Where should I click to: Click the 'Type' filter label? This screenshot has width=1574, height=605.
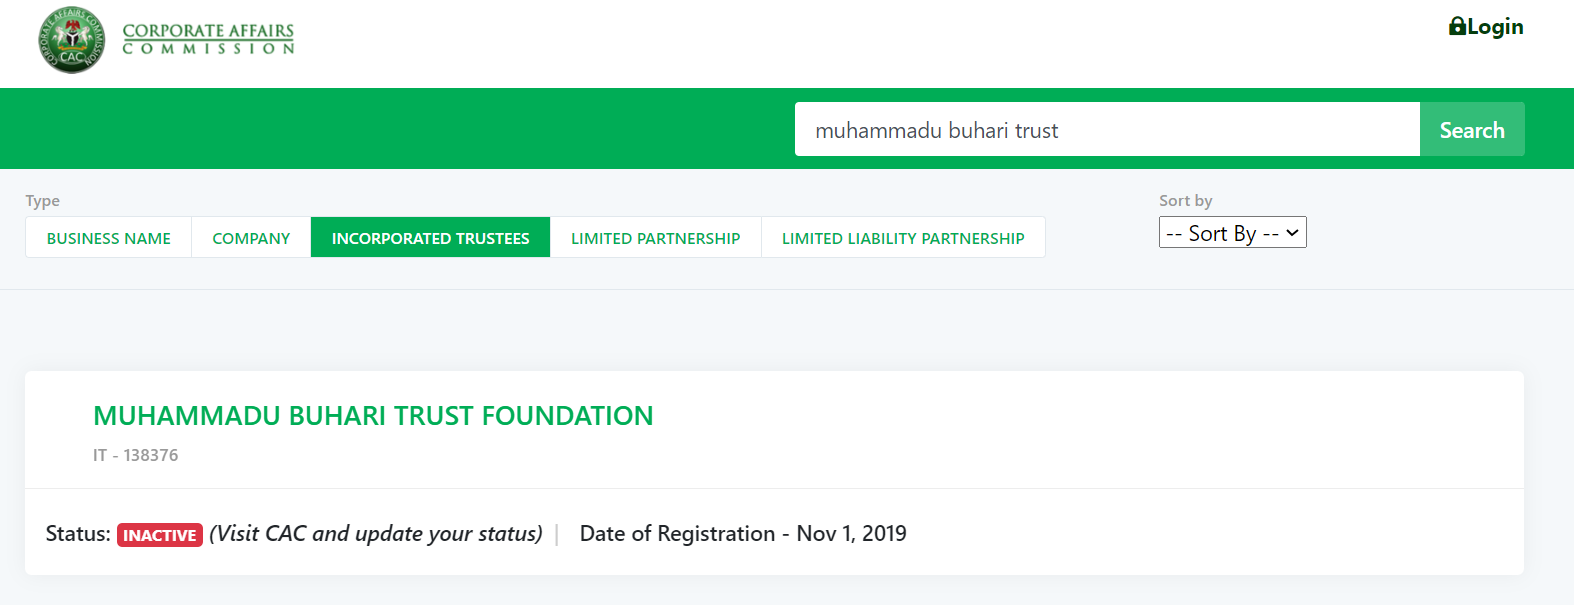click(43, 201)
